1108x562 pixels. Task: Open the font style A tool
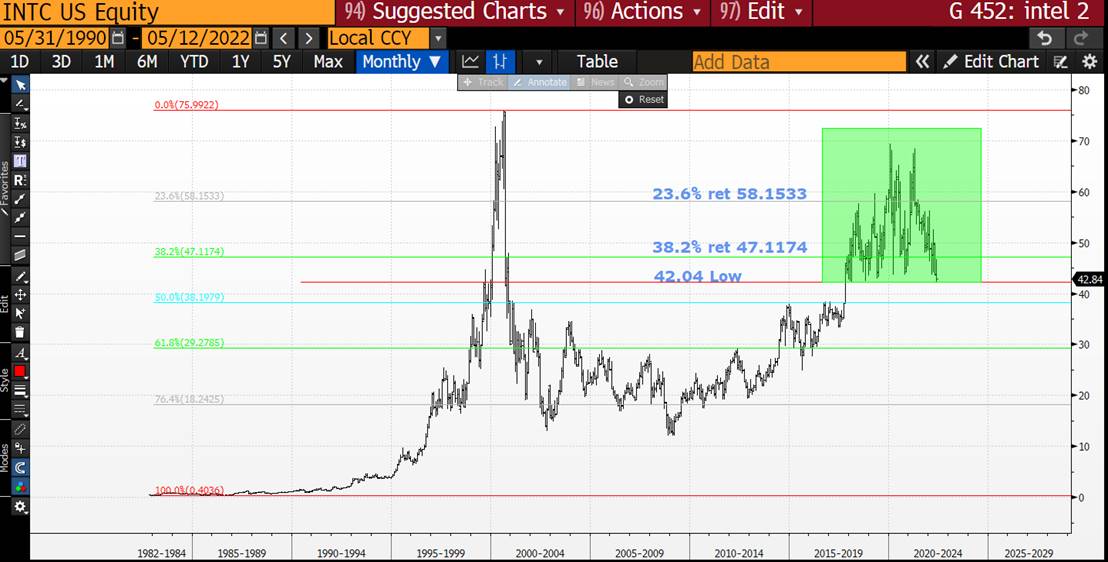point(20,353)
